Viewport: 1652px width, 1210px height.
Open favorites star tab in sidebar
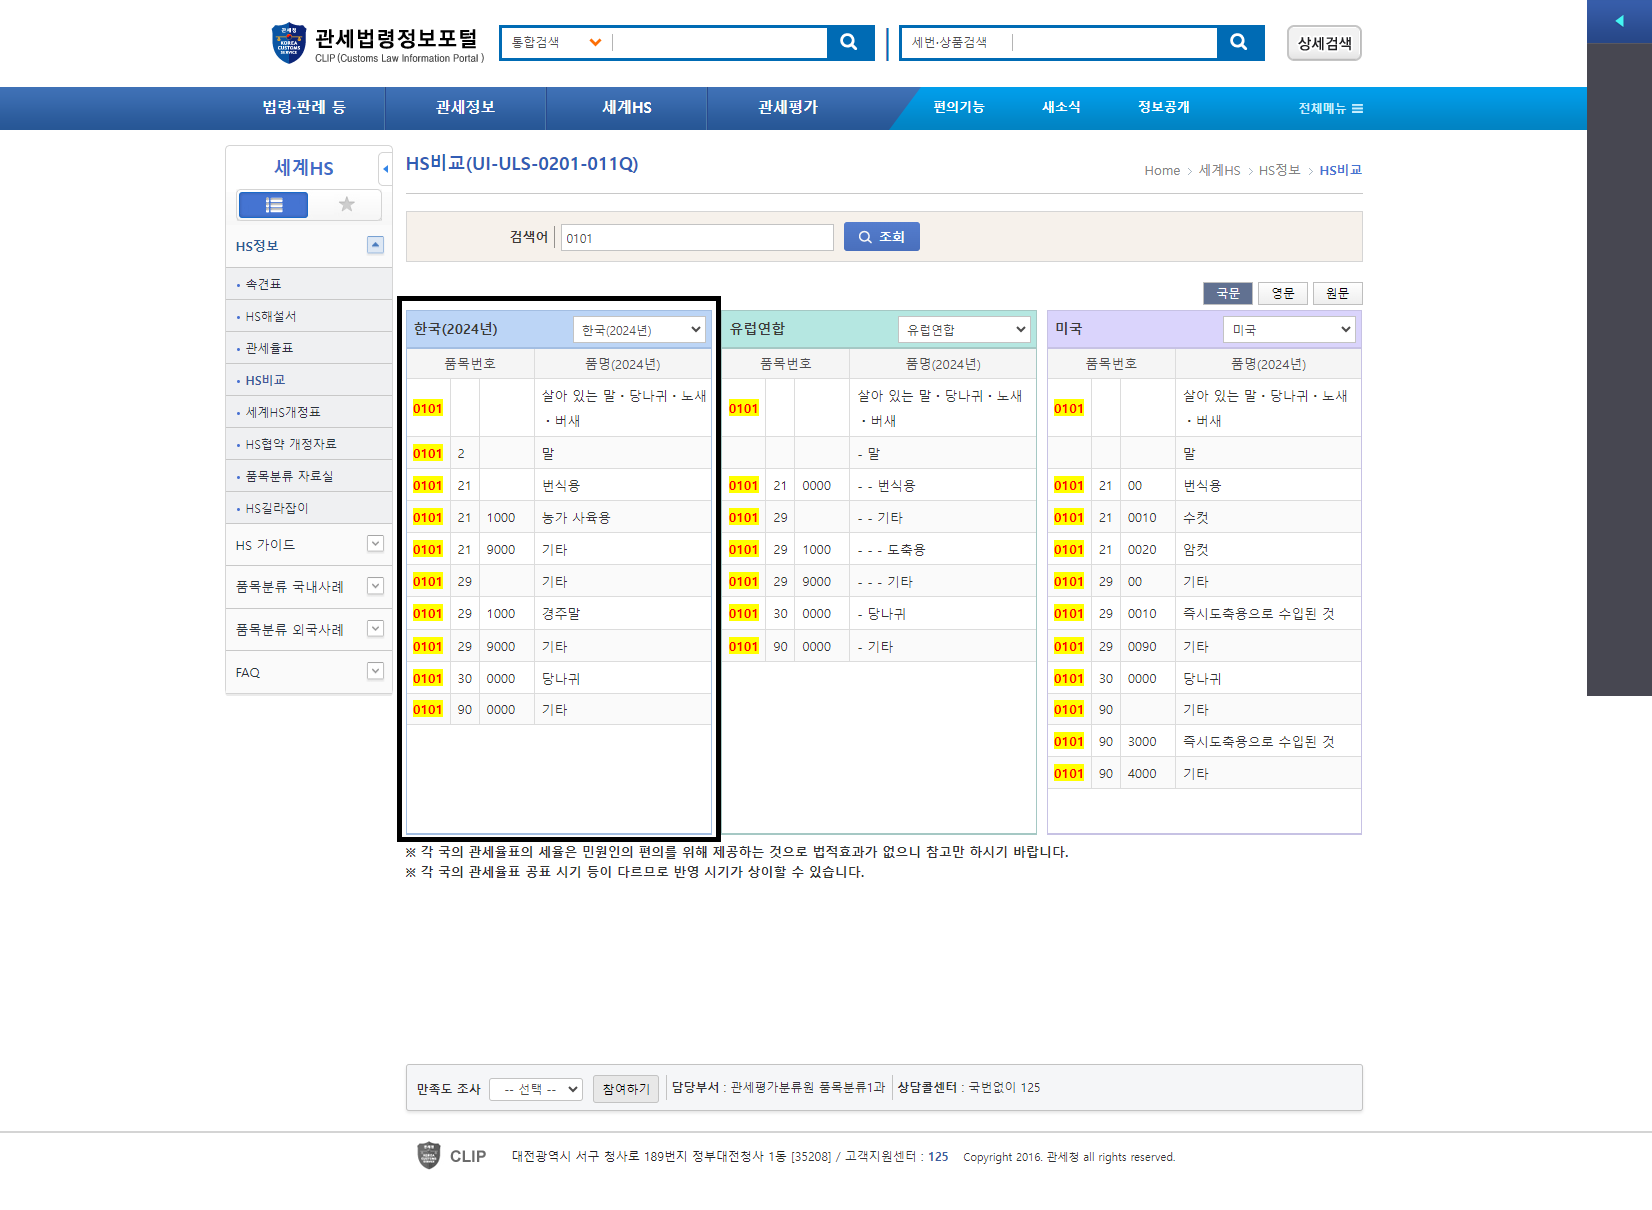pos(347,205)
